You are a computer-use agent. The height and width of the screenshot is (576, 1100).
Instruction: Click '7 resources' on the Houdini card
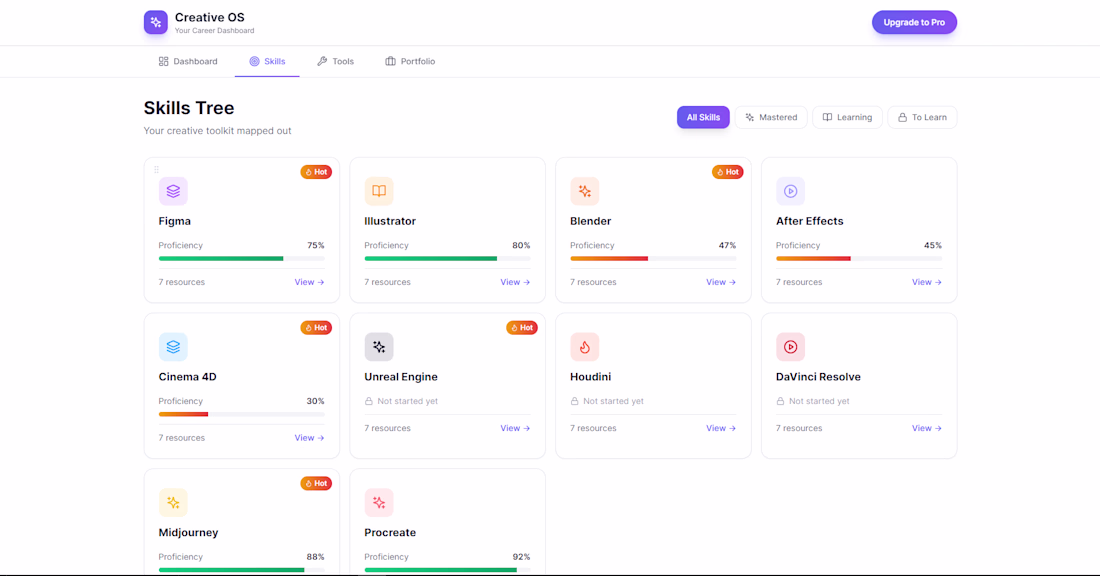pos(593,428)
